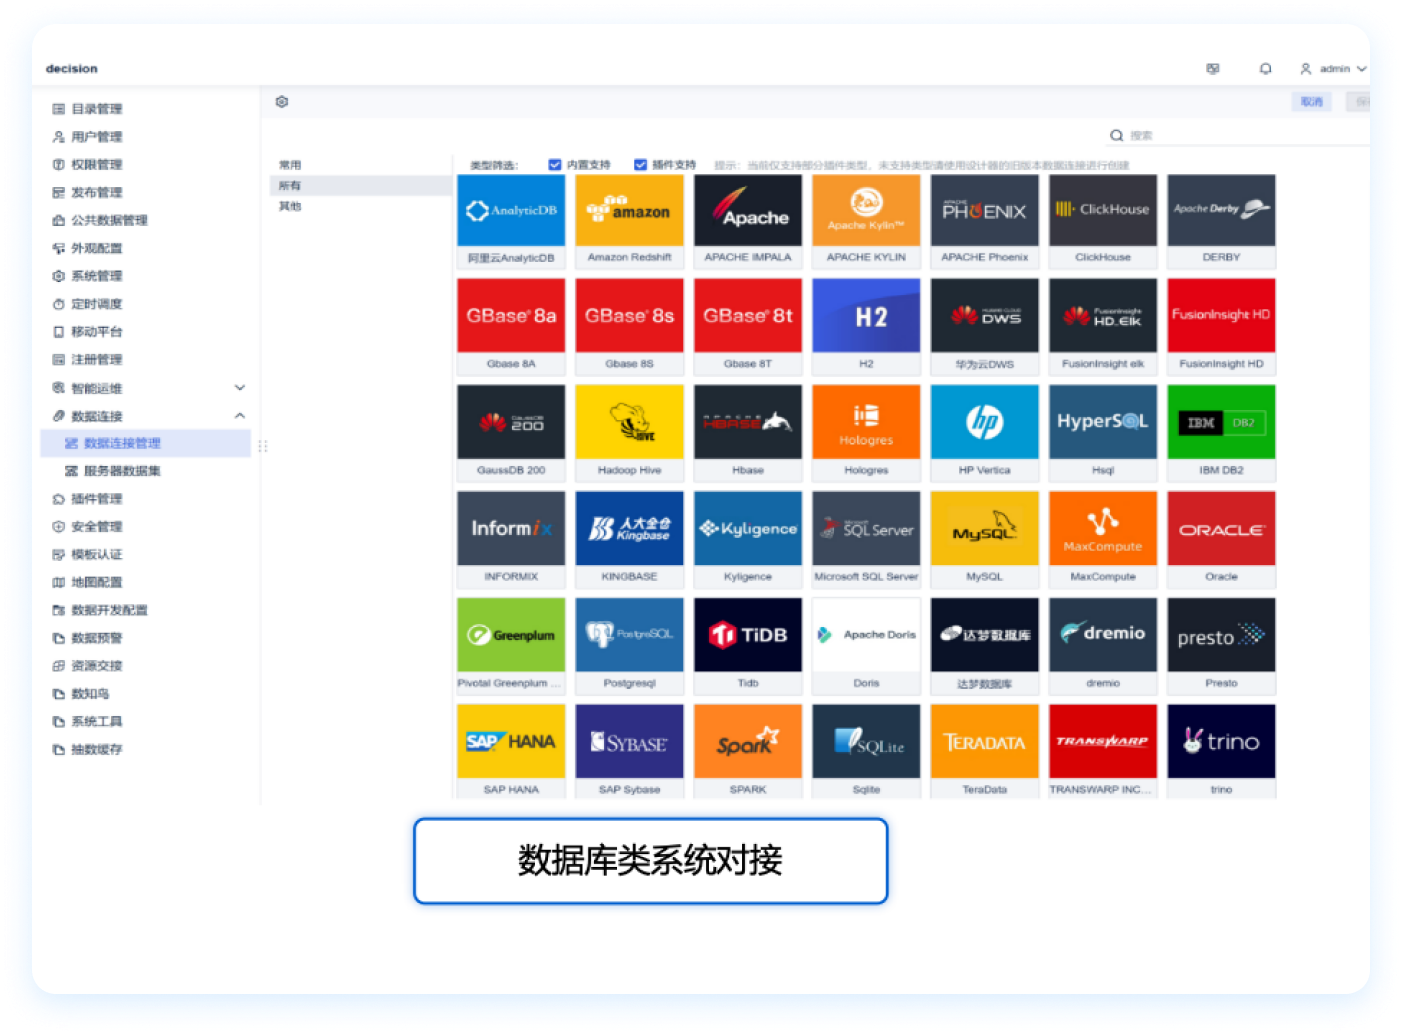Toggle the 内置支持 checkbox
The image size is (1402, 1034).
pos(555,165)
